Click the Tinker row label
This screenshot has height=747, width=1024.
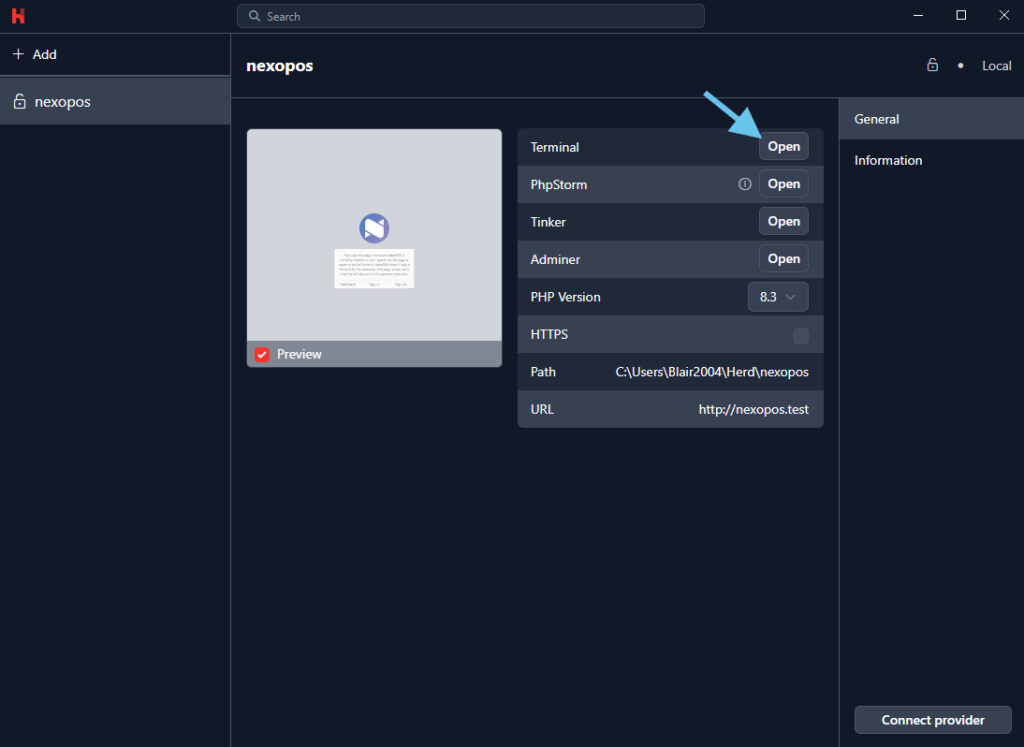[548, 222]
